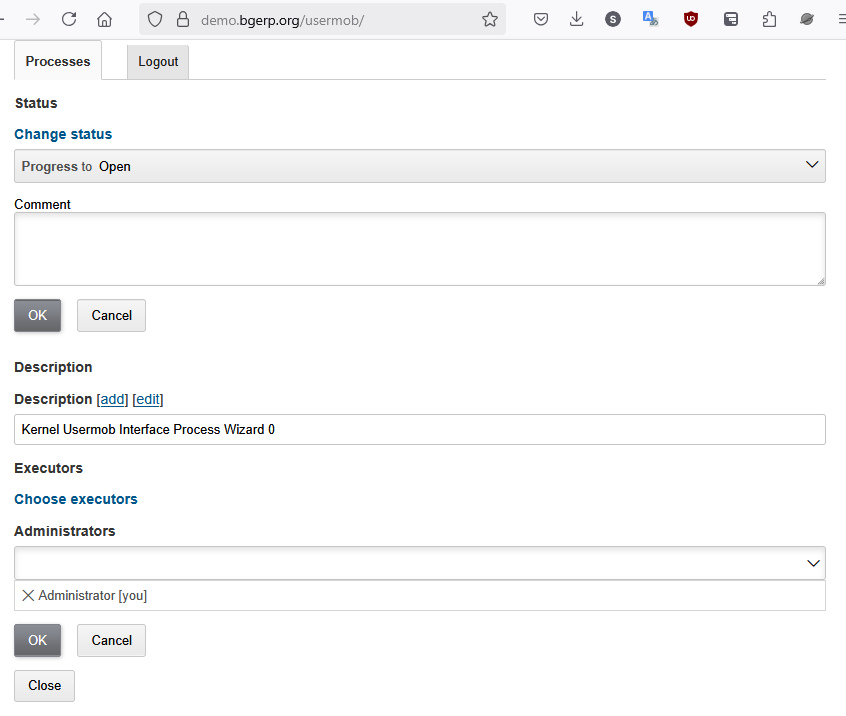Focus the Comment text area

click(x=420, y=249)
